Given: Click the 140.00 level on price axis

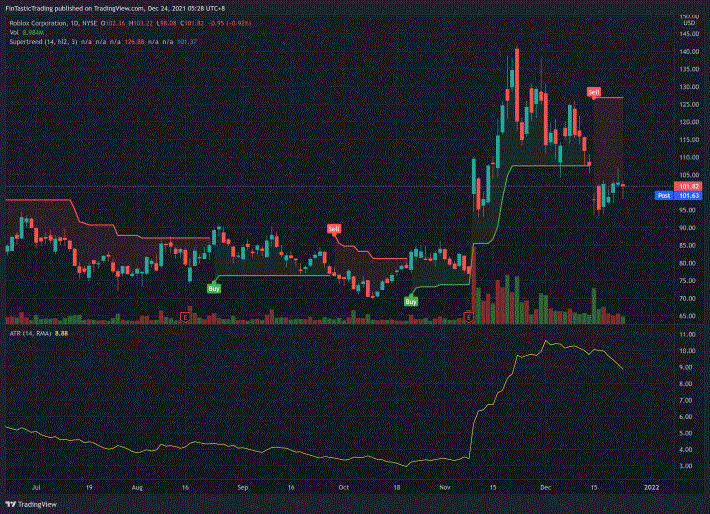Looking at the screenshot, I should click(687, 51).
